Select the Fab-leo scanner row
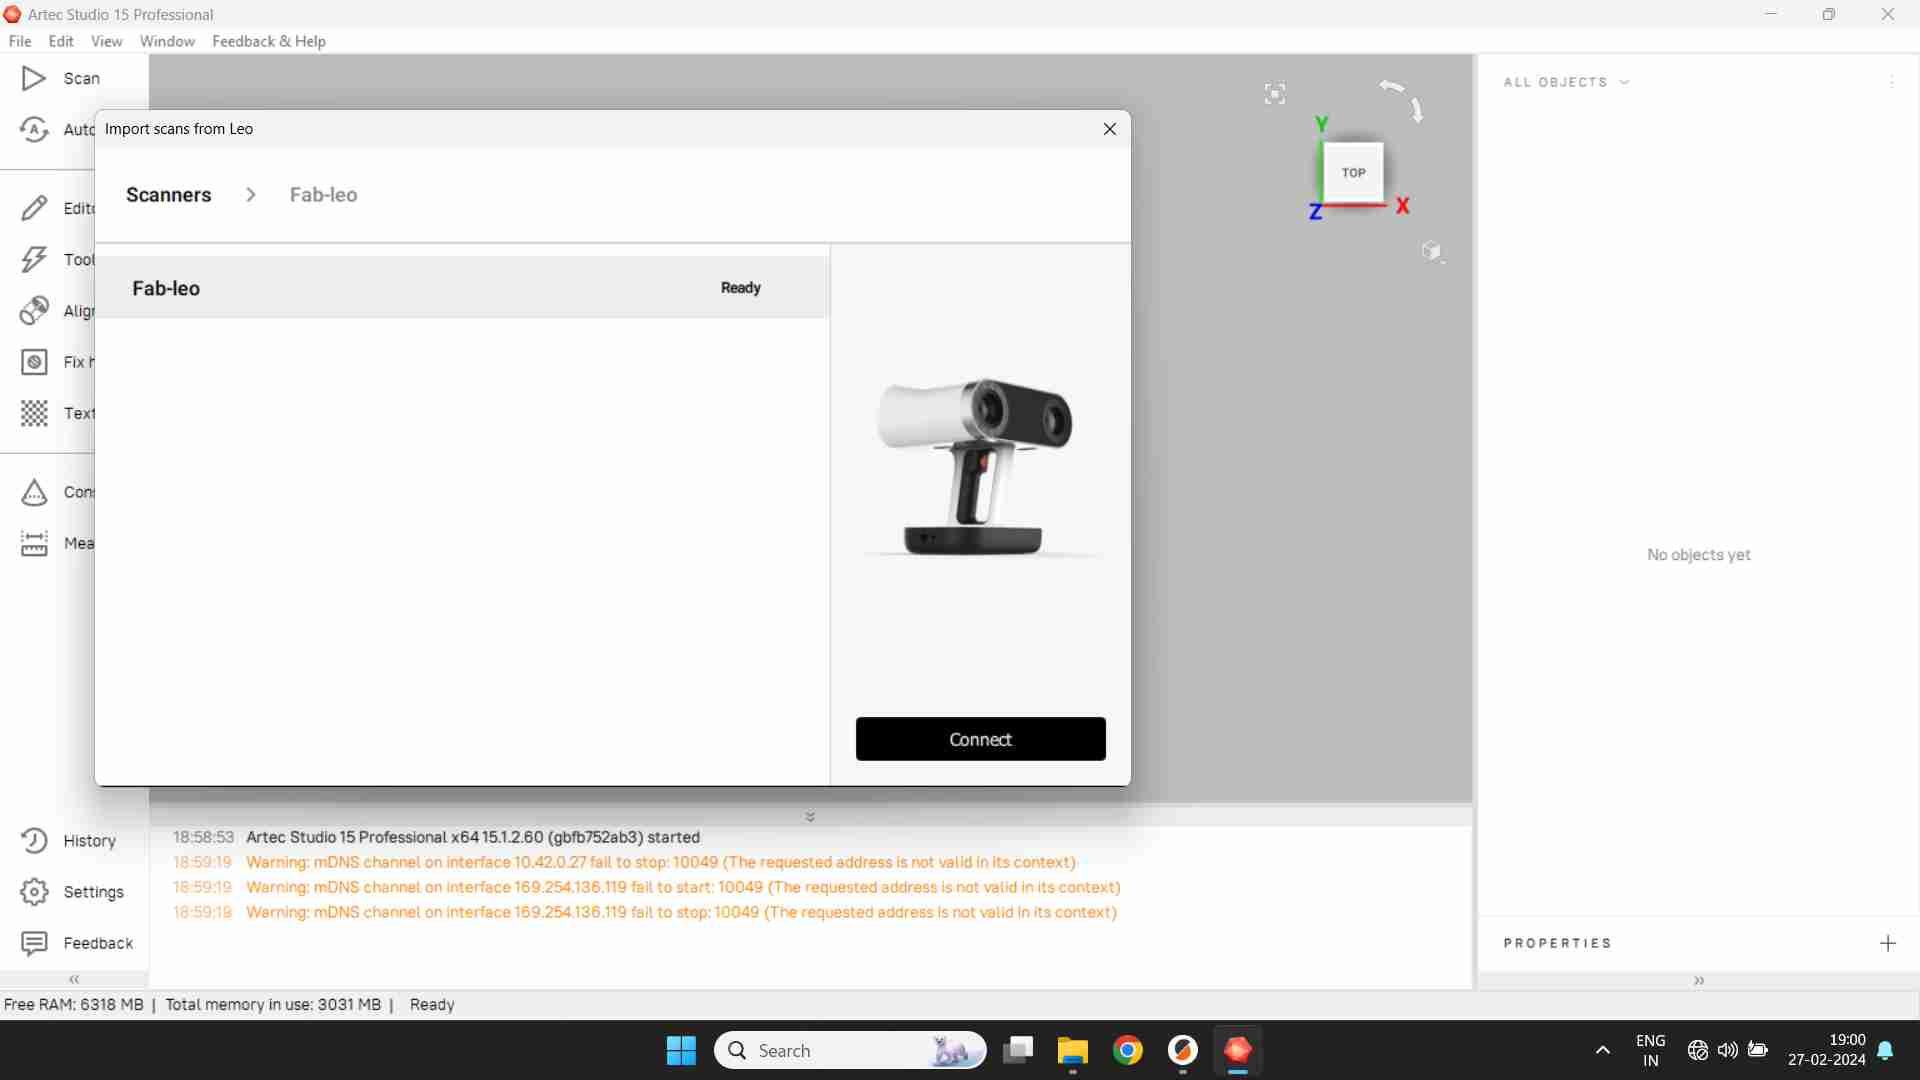 click(x=462, y=288)
